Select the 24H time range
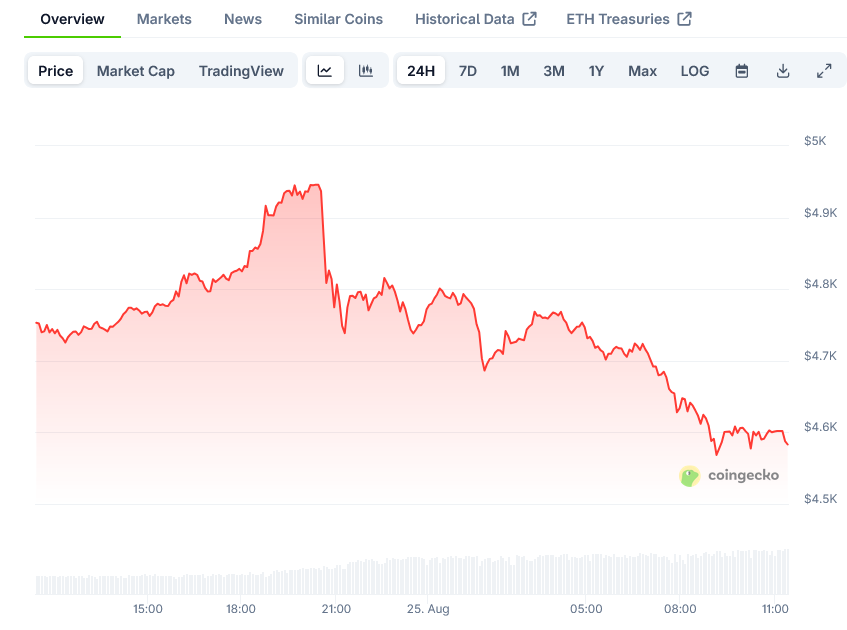 coord(421,71)
